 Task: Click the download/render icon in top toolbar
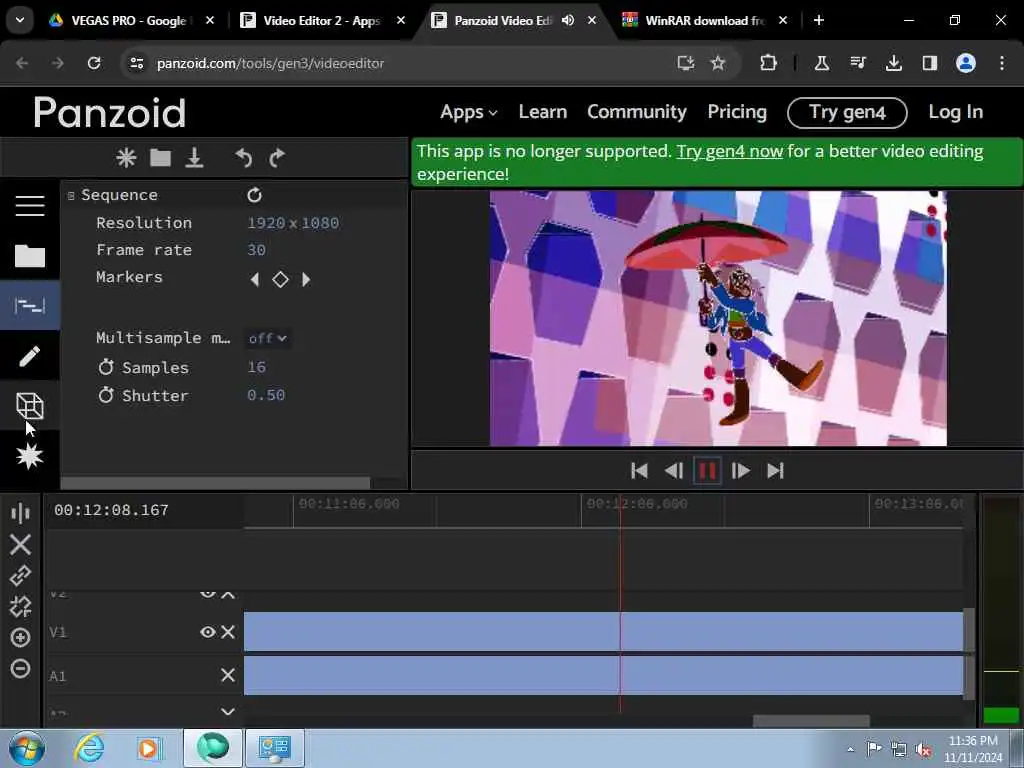195,157
